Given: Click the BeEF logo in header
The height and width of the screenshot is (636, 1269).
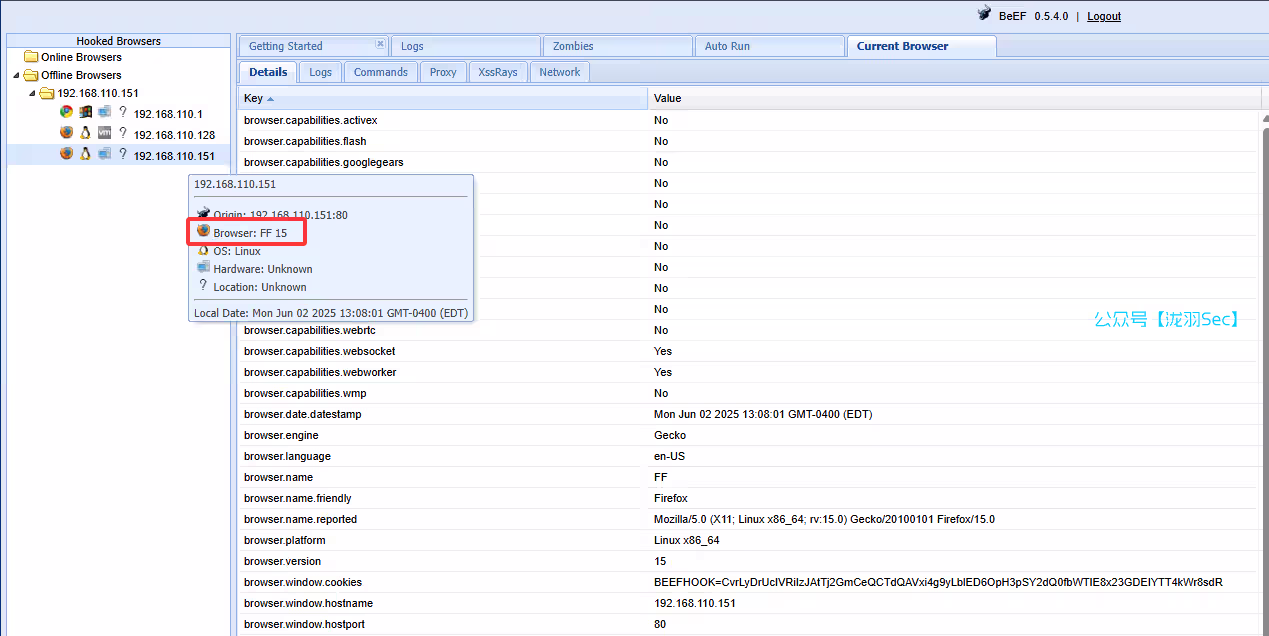Looking at the screenshot, I should pos(984,15).
